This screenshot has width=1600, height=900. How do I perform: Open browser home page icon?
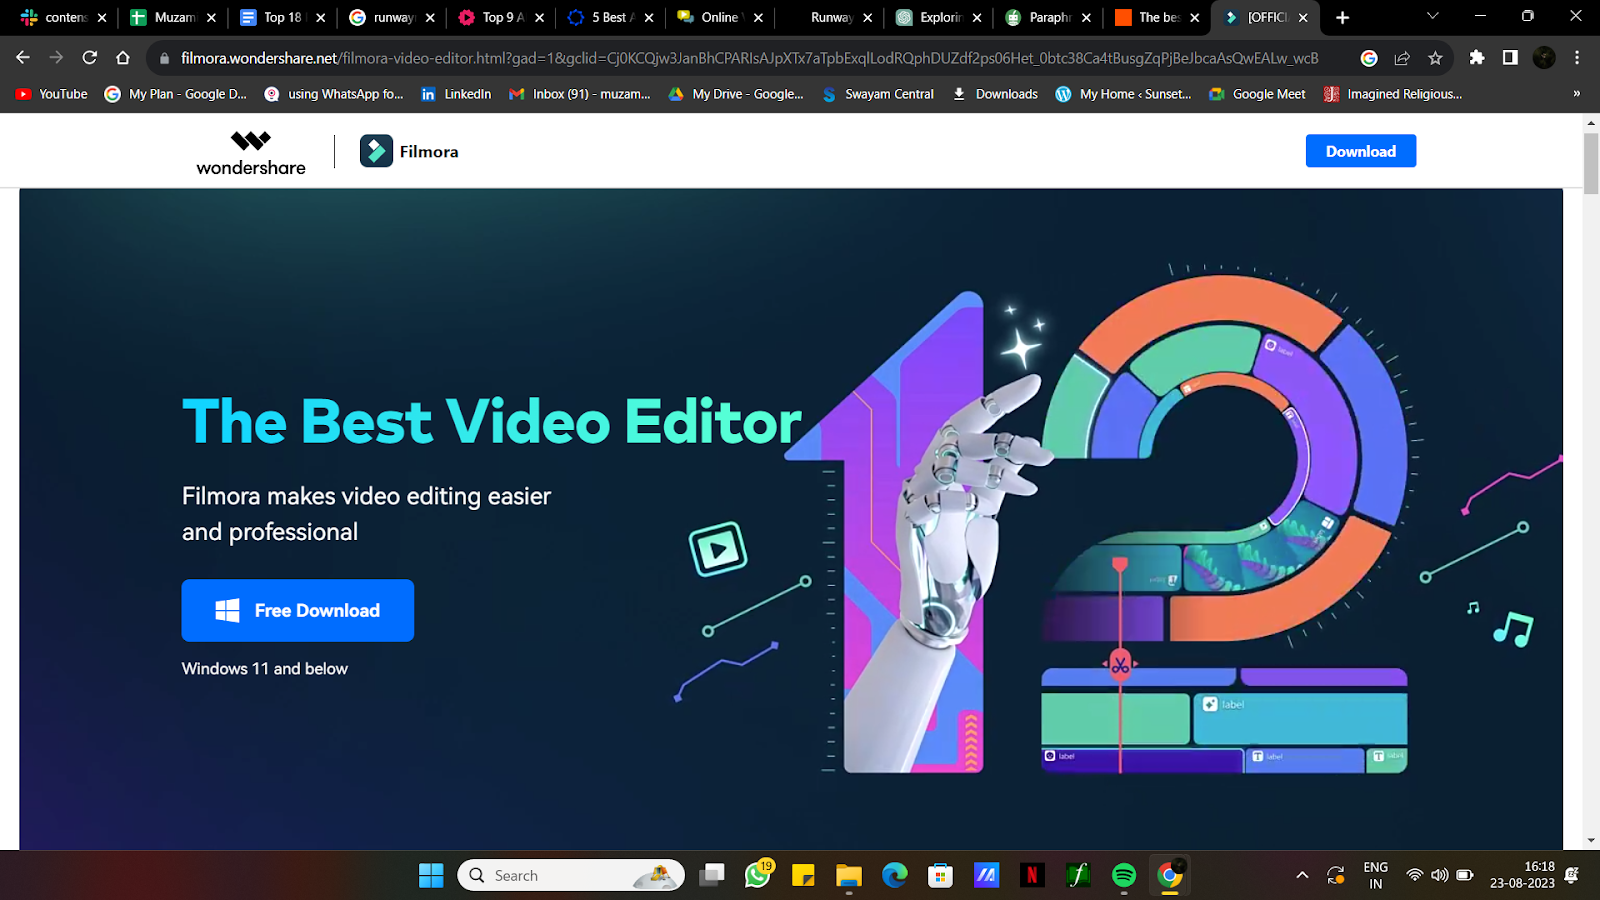pos(123,58)
